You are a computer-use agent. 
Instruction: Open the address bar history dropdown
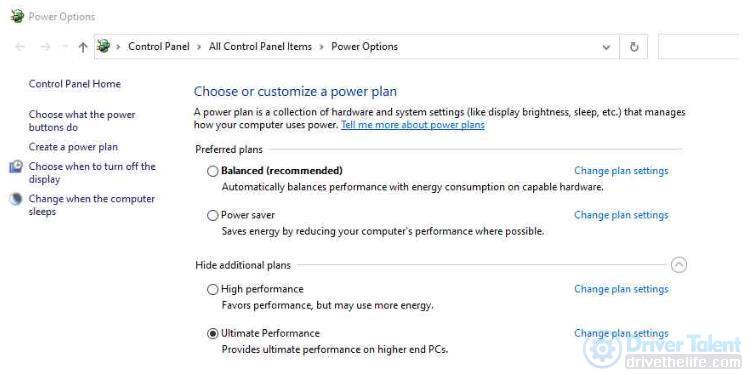tap(606, 47)
